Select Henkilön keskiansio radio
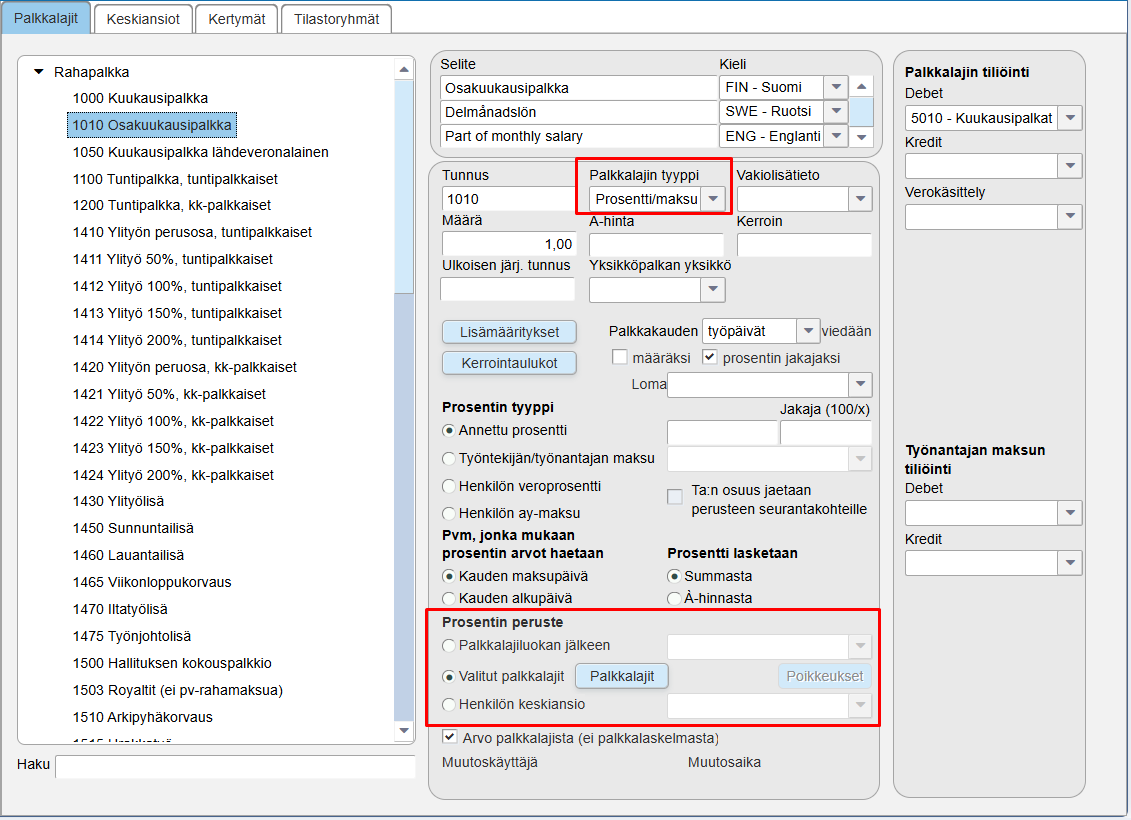Screen dimensions: 1131x820 tap(449, 705)
